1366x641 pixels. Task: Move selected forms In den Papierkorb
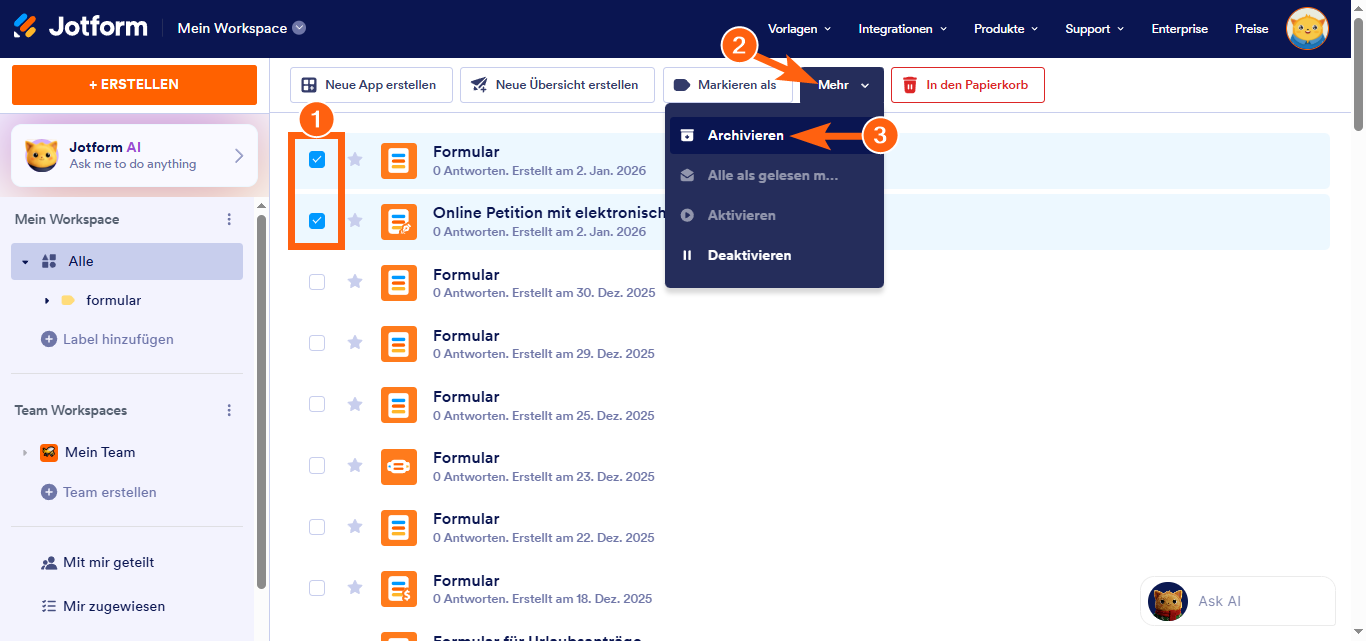[x=967, y=85]
